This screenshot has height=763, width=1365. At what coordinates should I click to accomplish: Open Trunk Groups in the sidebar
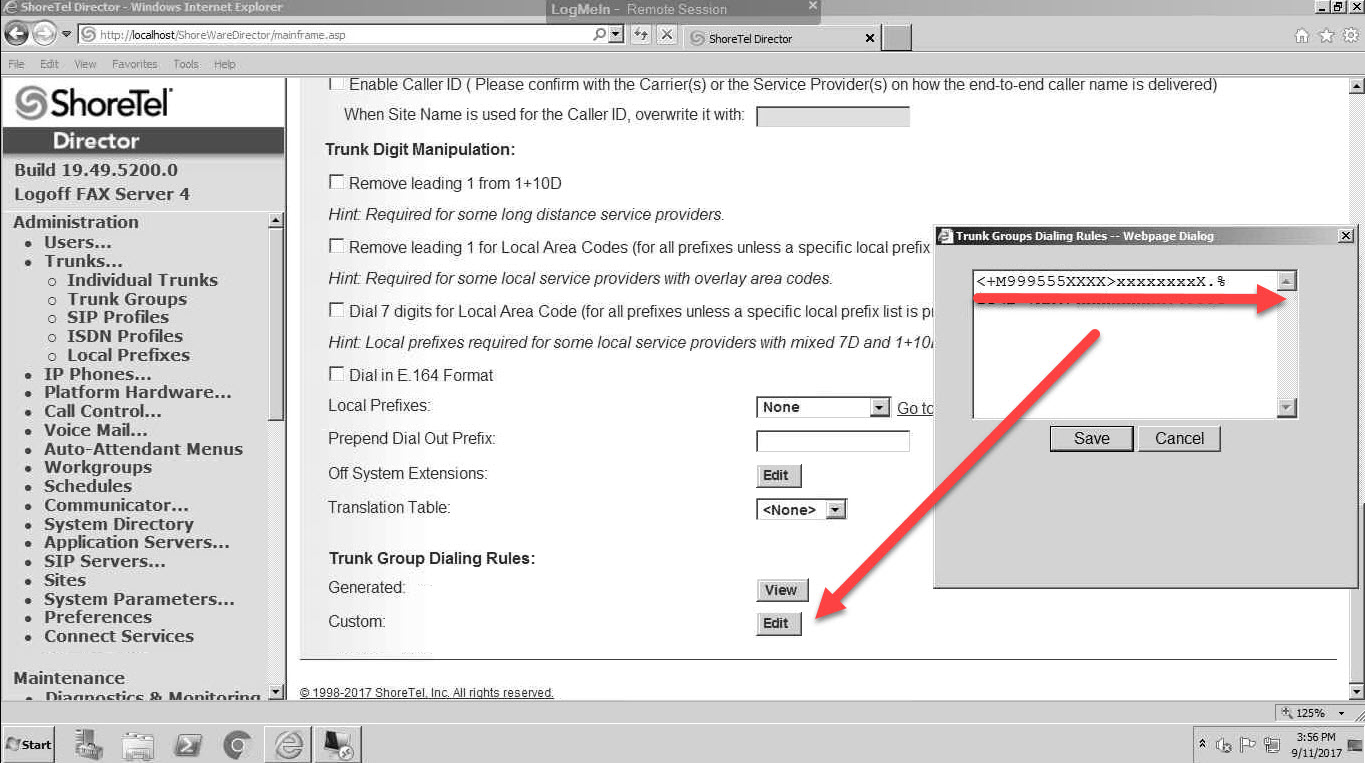(x=127, y=299)
